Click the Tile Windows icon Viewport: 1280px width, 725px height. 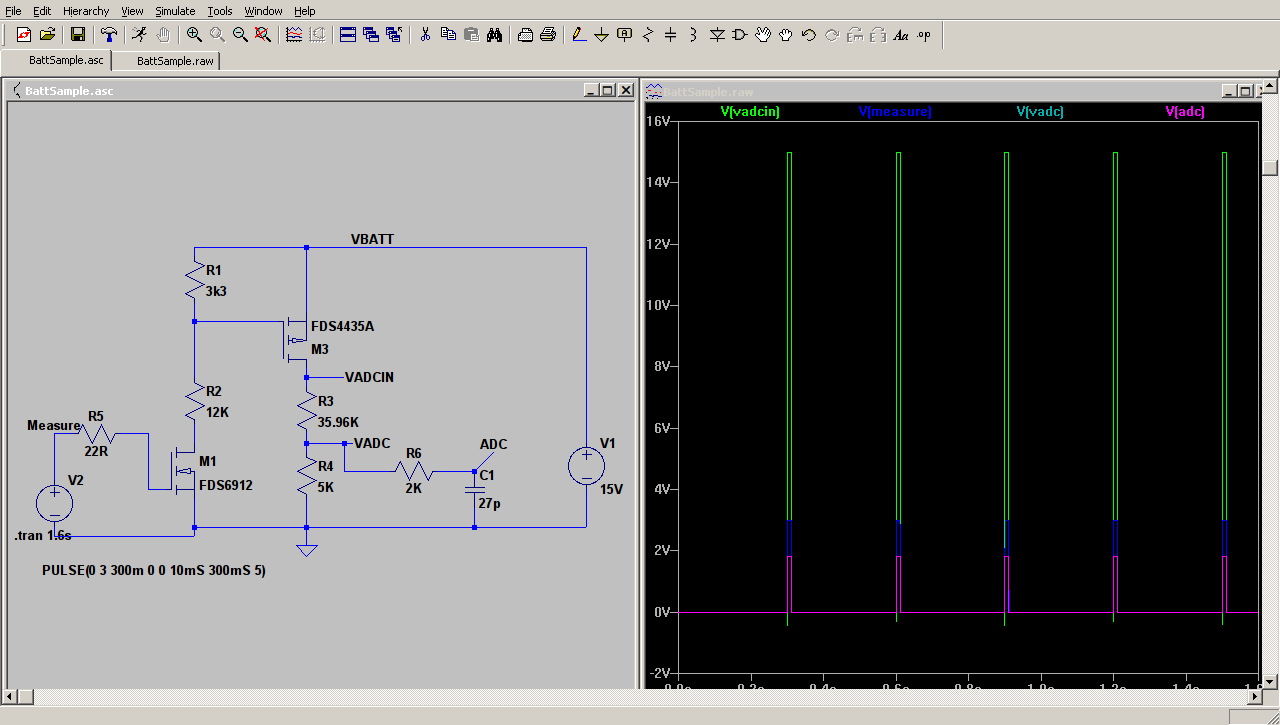point(348,35)
